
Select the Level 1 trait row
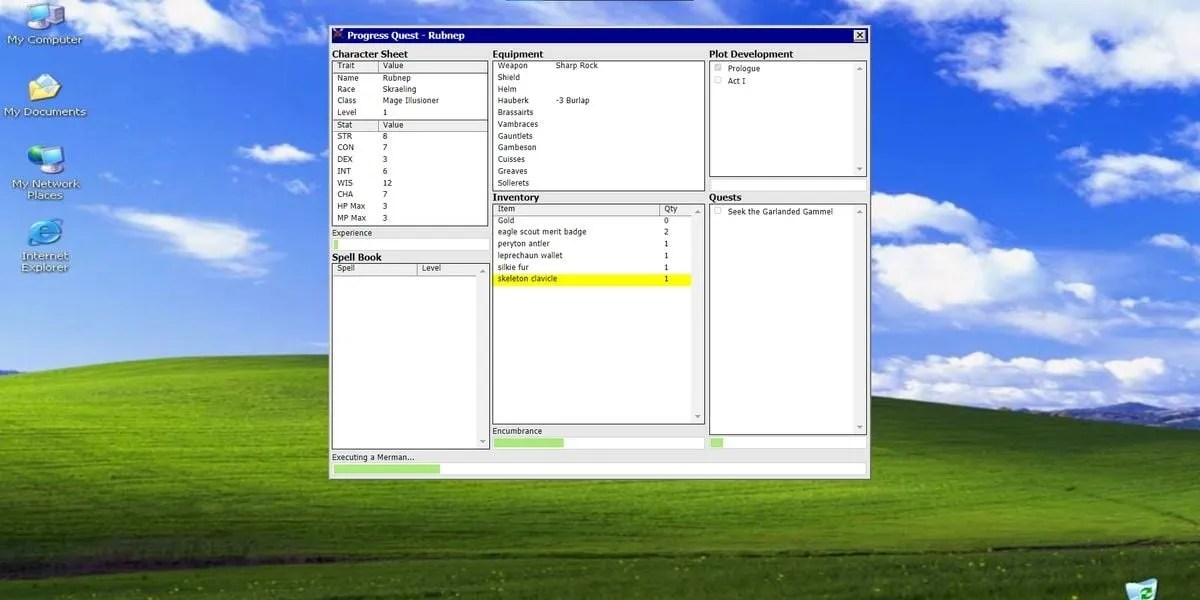[410, 112]
